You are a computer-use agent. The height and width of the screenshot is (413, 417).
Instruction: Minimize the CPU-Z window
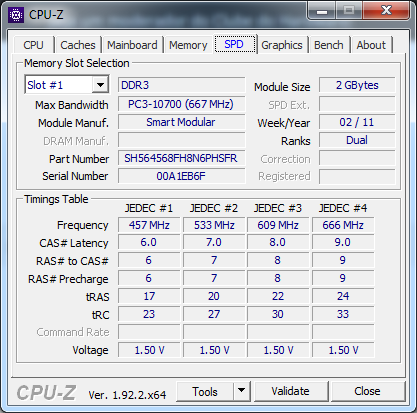point(322,11)
